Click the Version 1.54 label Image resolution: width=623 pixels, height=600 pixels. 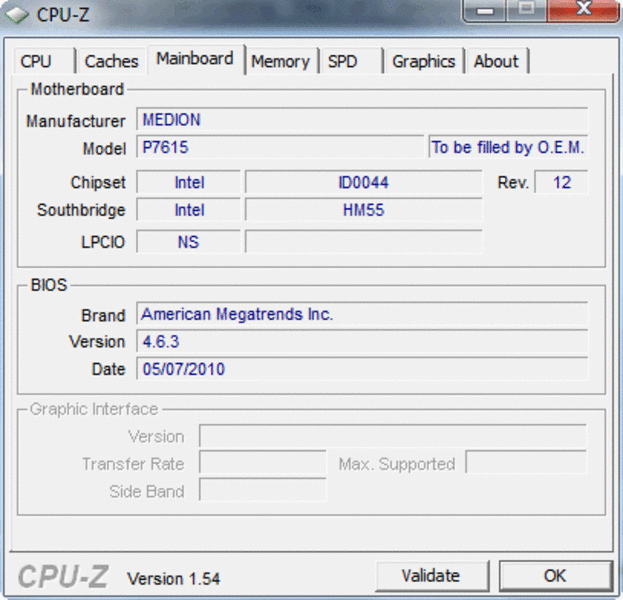coord(173,578)
